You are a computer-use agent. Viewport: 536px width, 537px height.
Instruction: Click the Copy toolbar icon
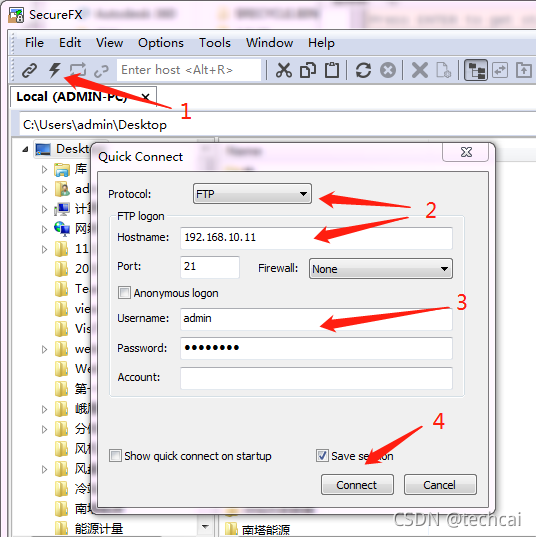[x=308, y=70]
